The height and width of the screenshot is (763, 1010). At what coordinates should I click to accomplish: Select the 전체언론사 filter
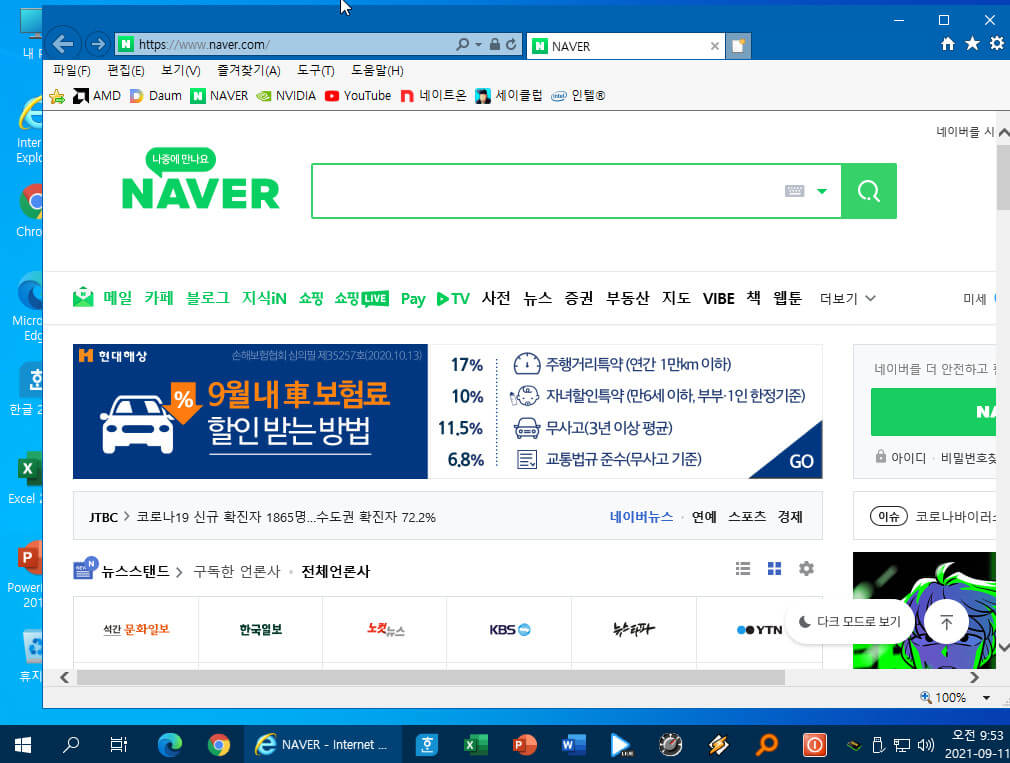point(336,571)
